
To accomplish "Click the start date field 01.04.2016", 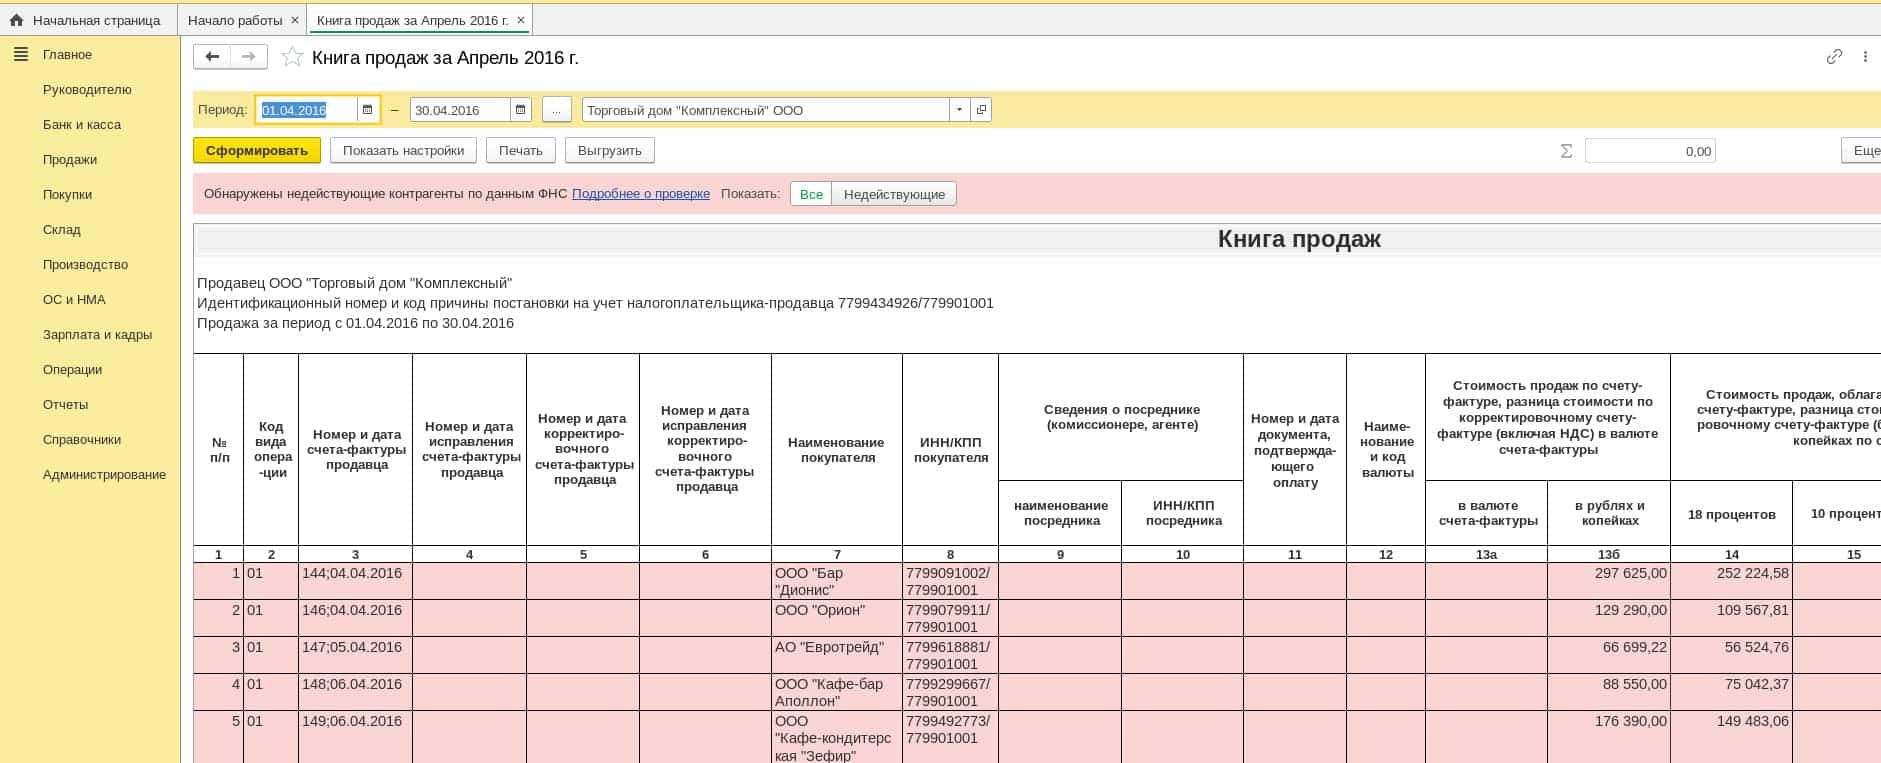I will click(307, 110).
